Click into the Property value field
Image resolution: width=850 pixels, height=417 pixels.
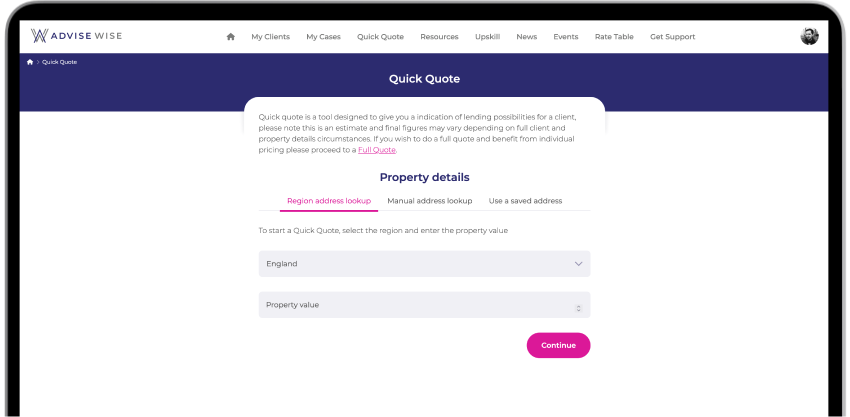tap(424, 305)
